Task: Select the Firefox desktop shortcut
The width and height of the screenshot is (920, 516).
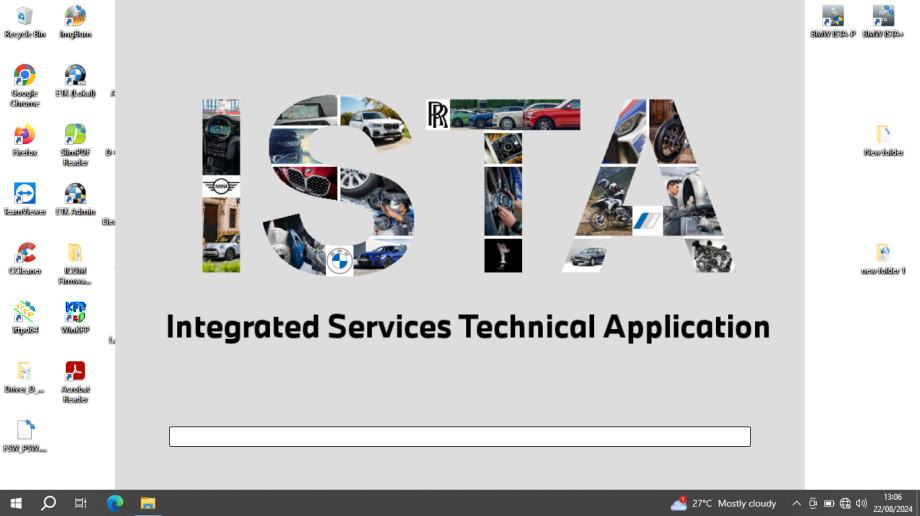Action: click(x=25, y=140)
